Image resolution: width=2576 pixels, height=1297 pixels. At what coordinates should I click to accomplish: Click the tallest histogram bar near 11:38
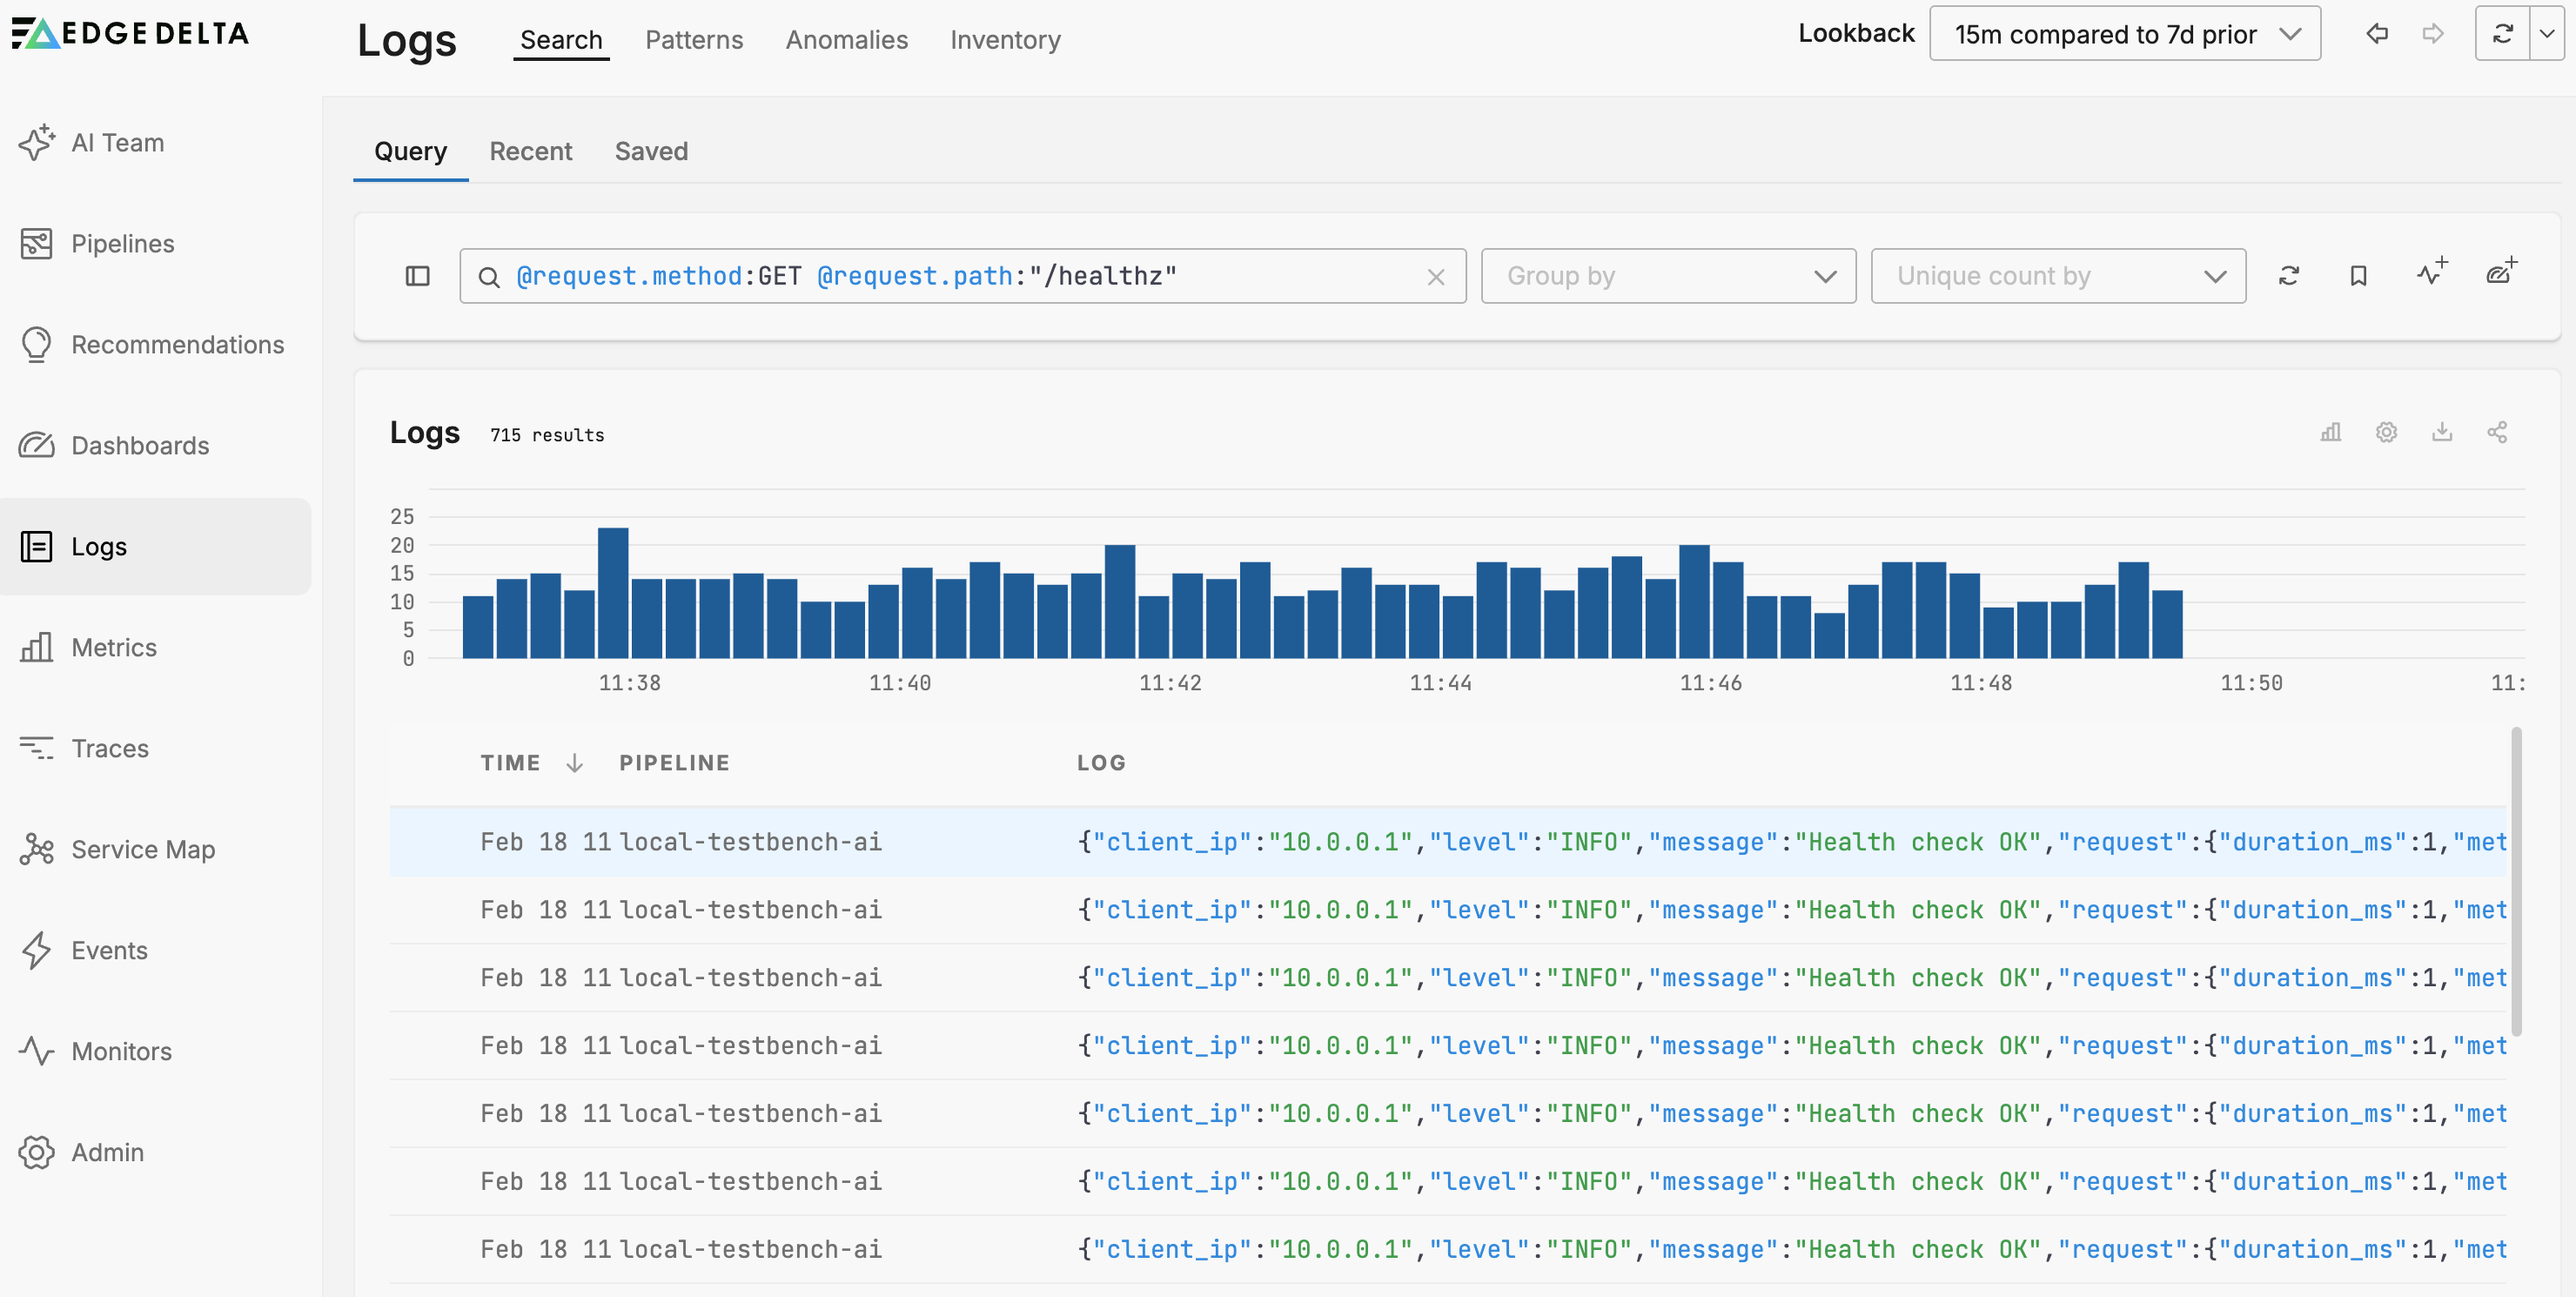coord(612,592)
